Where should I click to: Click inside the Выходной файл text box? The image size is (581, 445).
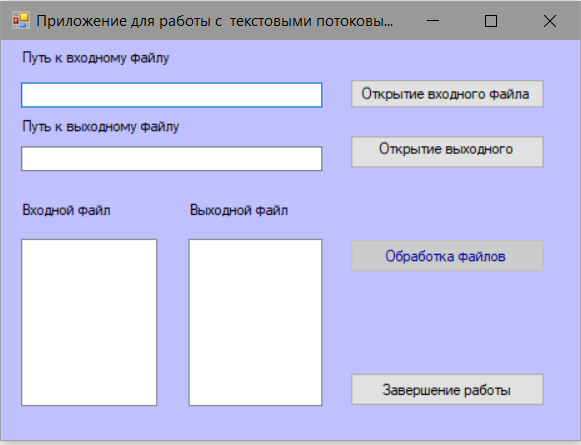(255, 322)
